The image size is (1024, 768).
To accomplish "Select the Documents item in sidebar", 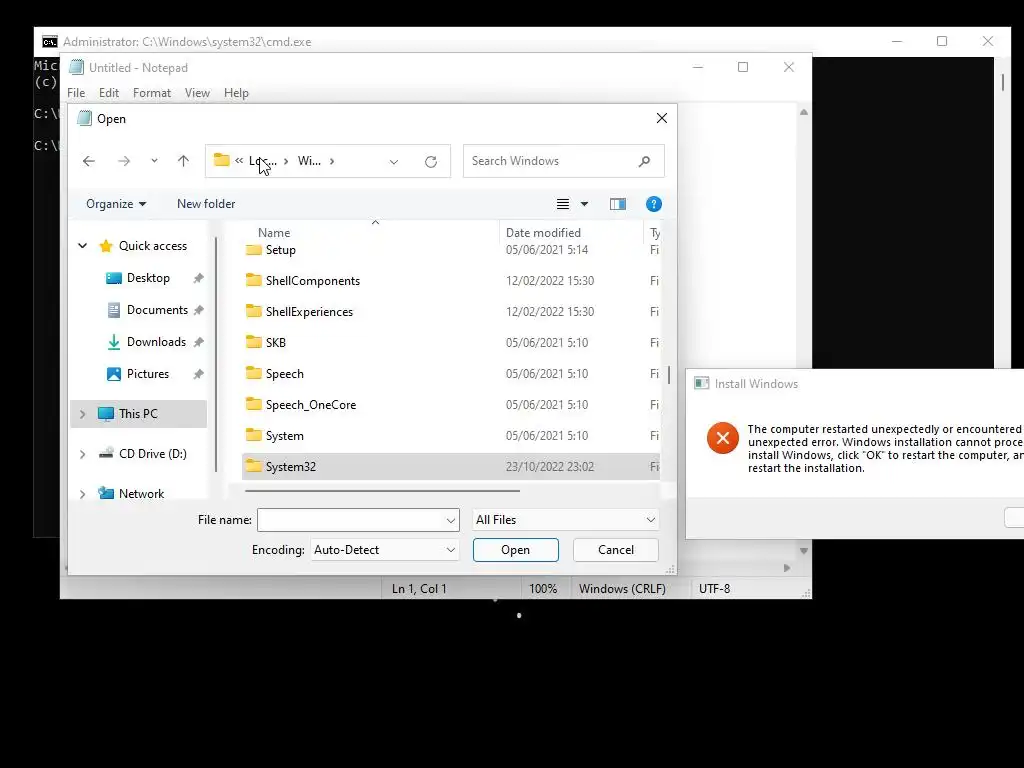I will [157, 310].
